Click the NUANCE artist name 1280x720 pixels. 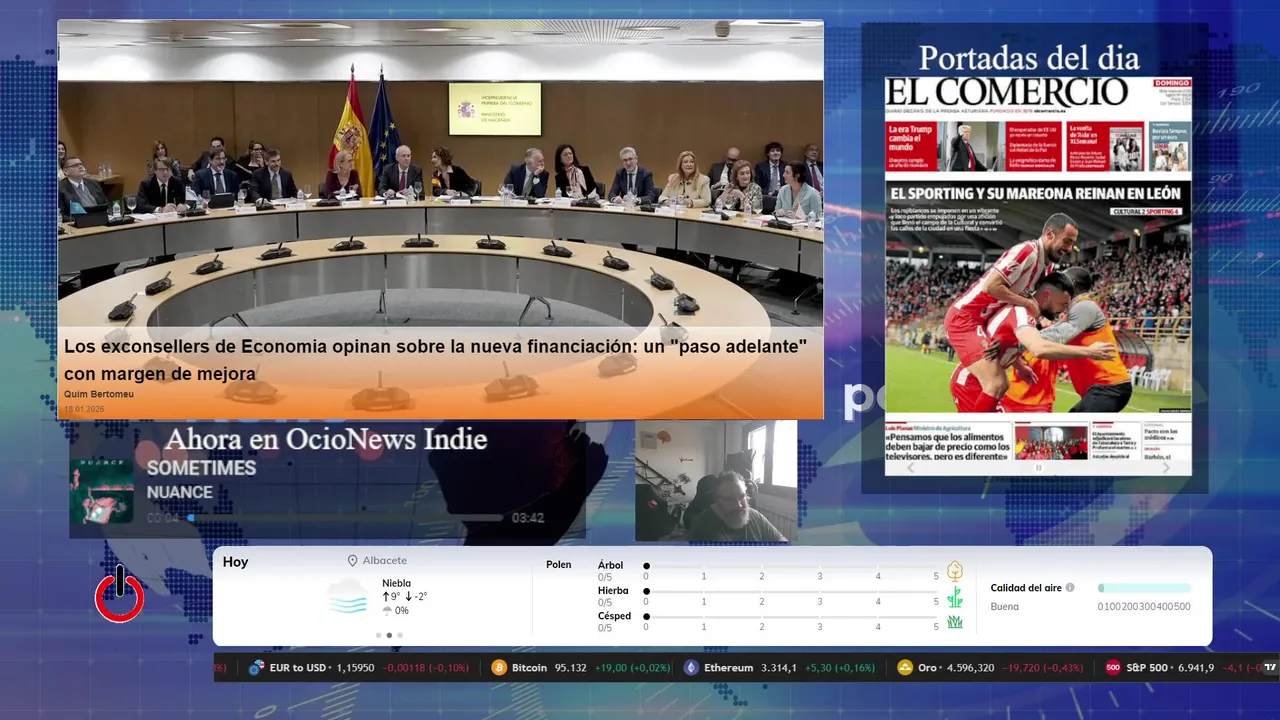180,492
